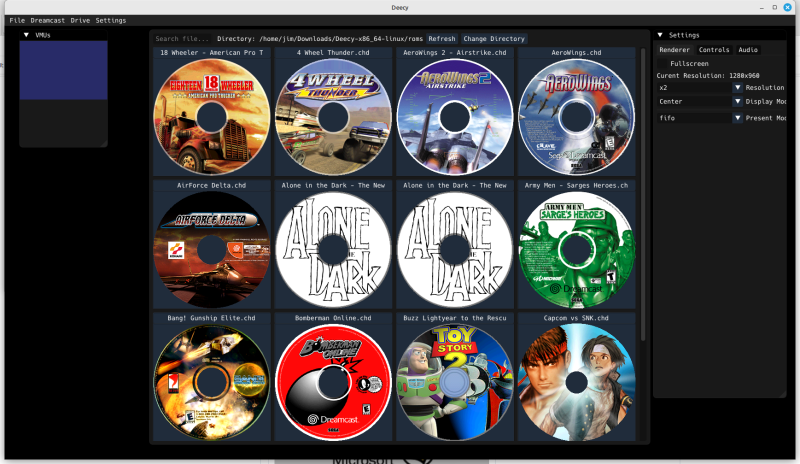
Task: Click the AeroWings 2 - Airstrike.chd title
Action: tap(455, 53)
